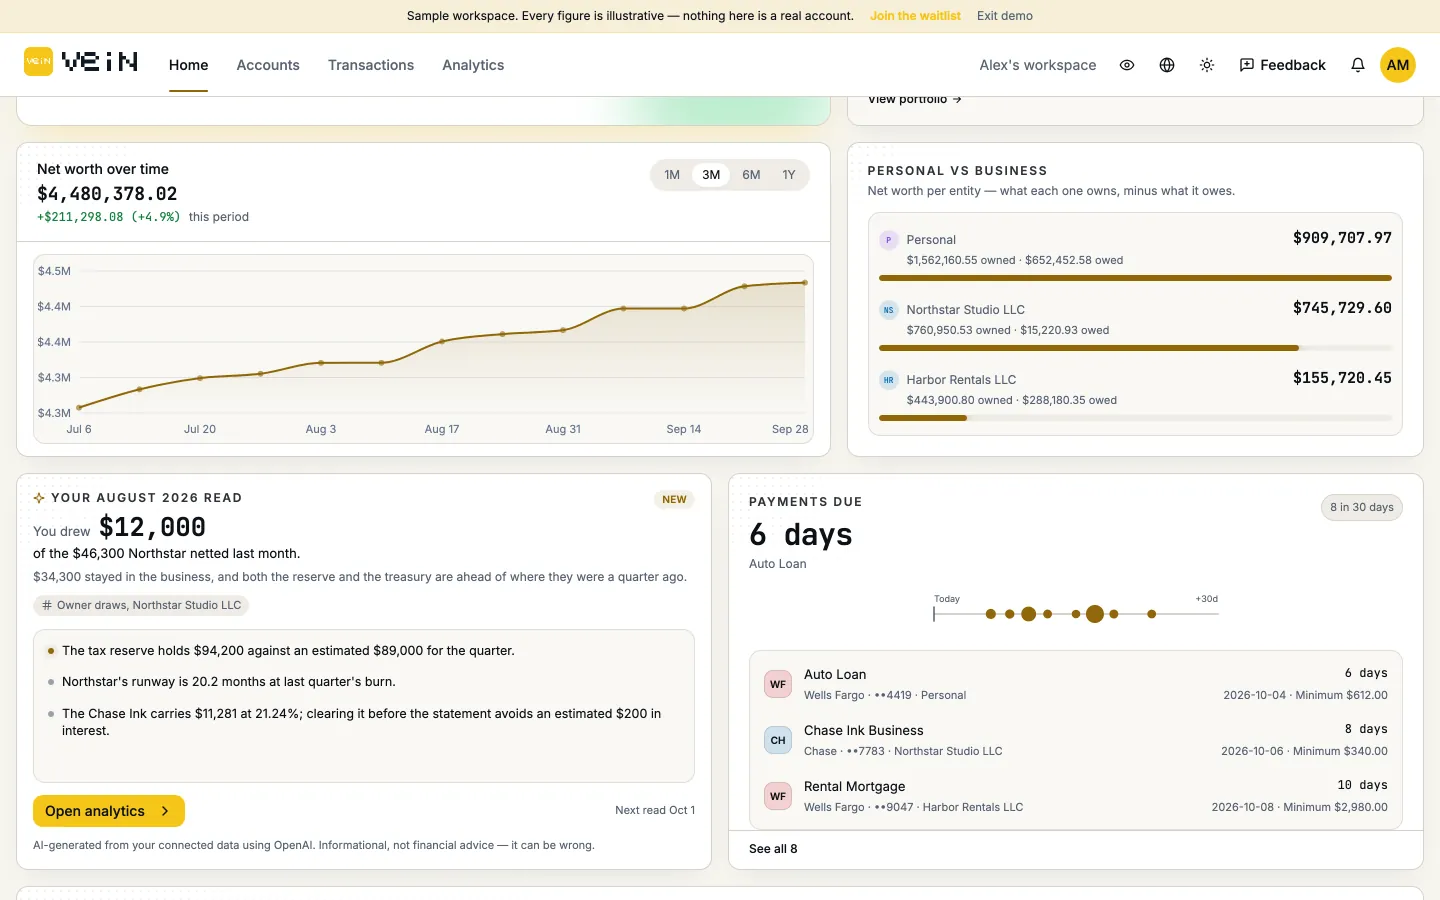Select the 1Y time range
The image size is (1440, 900).
tap(789, 175)
